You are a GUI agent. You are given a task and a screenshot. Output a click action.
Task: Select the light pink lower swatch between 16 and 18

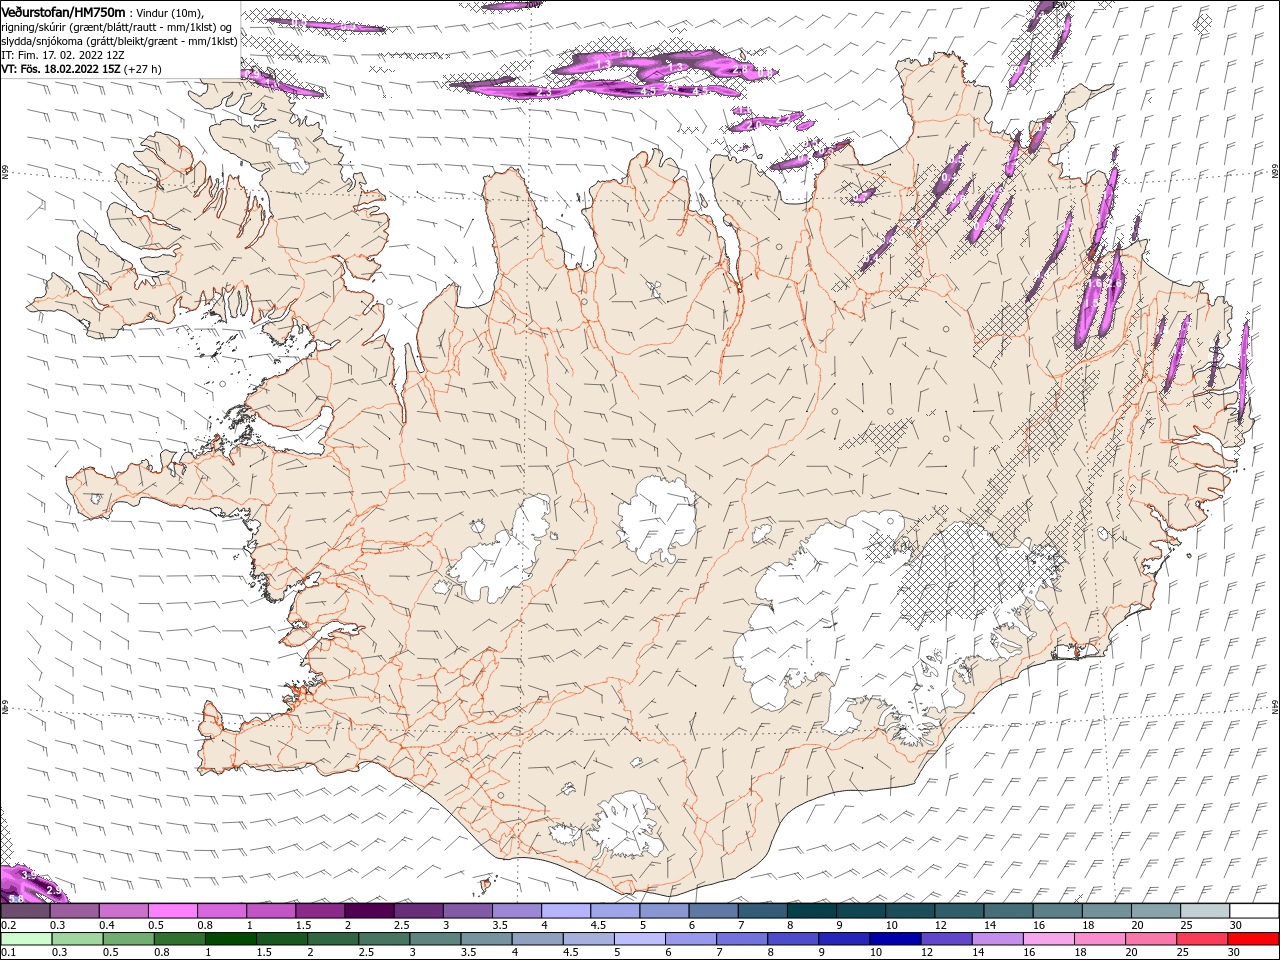tap(1049, 938)
